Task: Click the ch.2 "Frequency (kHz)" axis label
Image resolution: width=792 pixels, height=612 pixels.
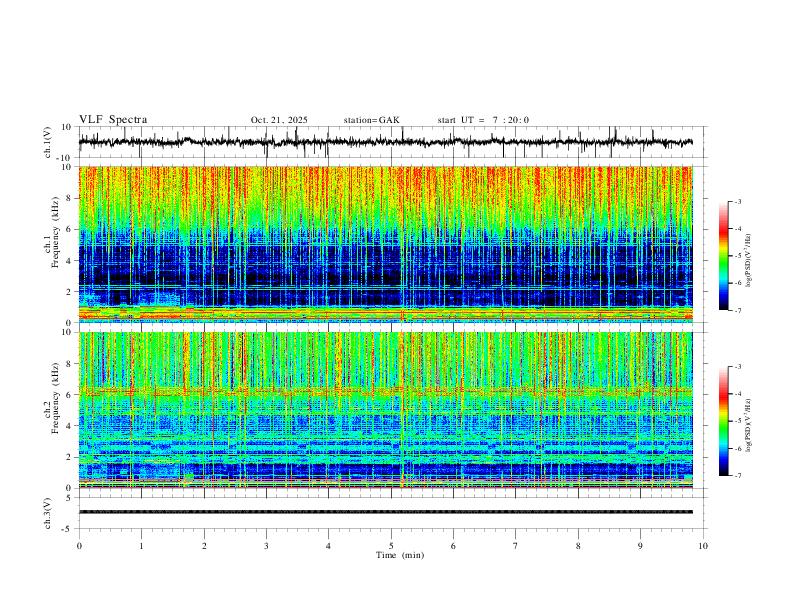Action: [x=56, y=398]
